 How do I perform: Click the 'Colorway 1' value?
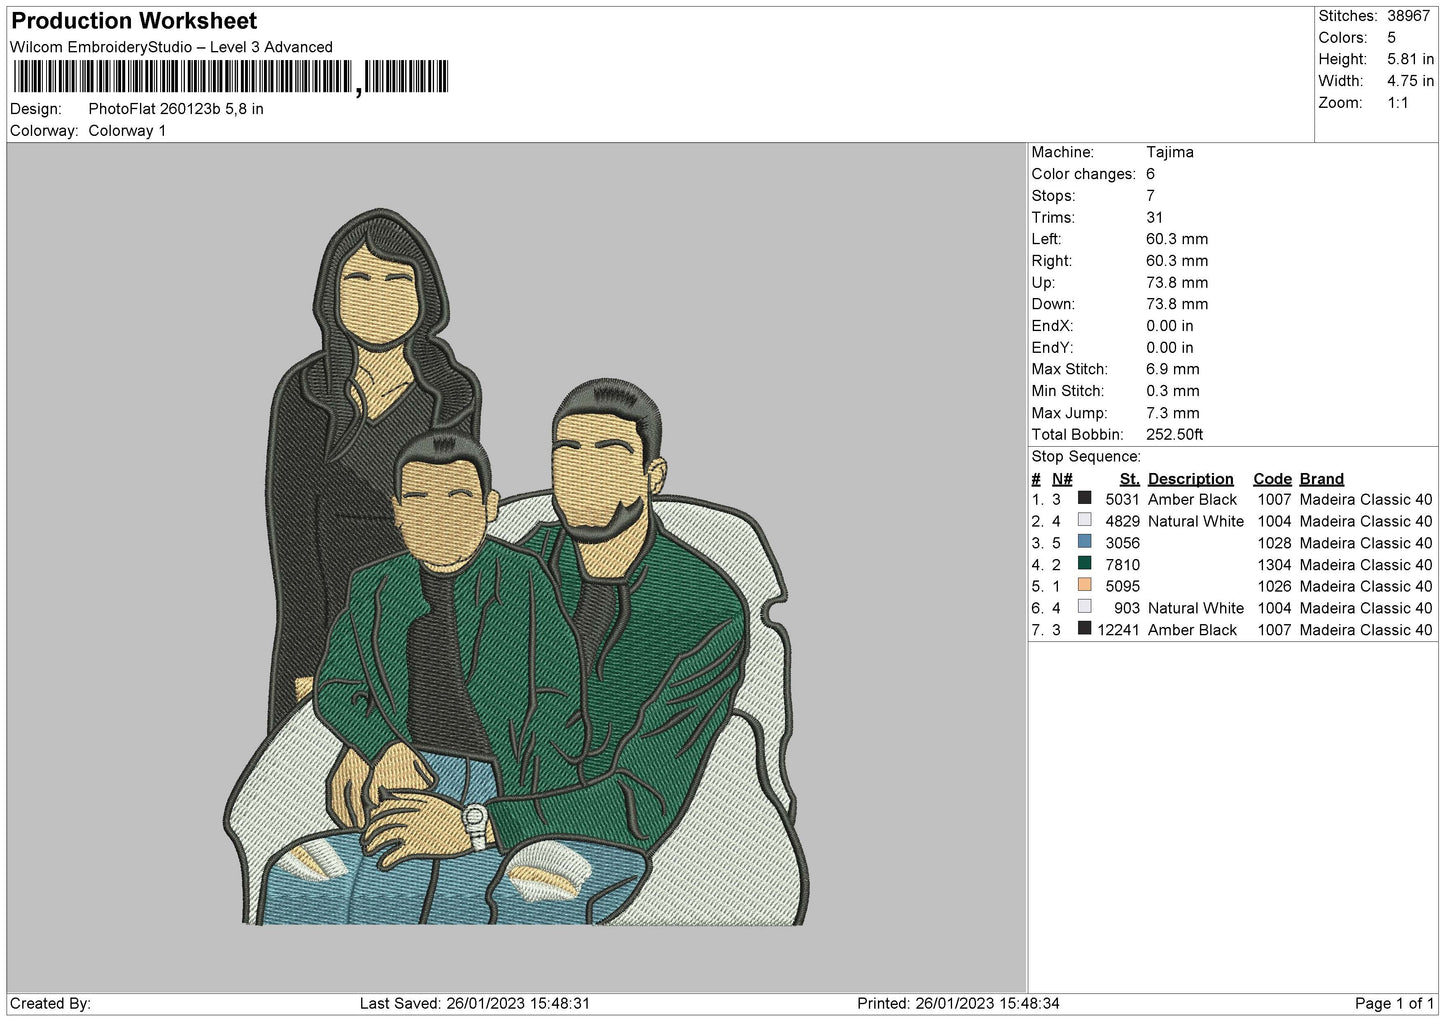(127, 131)
